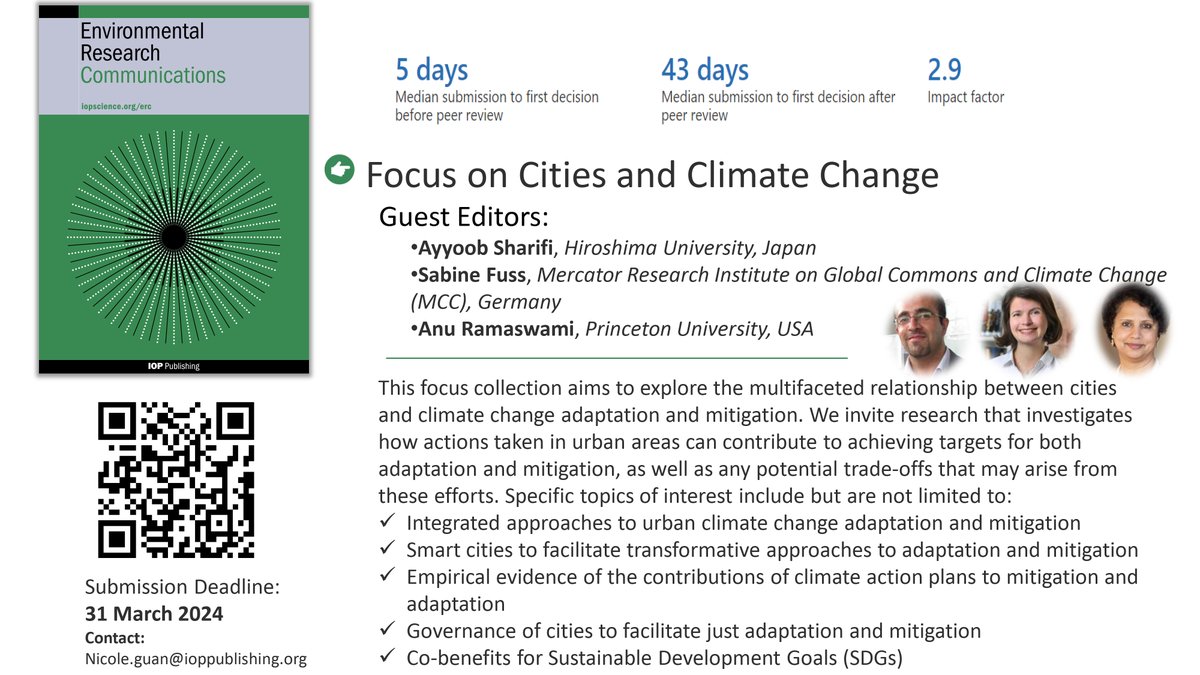This screenshot has width=1200, height=675.
Task: Select the Focus on Cities and Climate Change heading
Action: (653, 174)
